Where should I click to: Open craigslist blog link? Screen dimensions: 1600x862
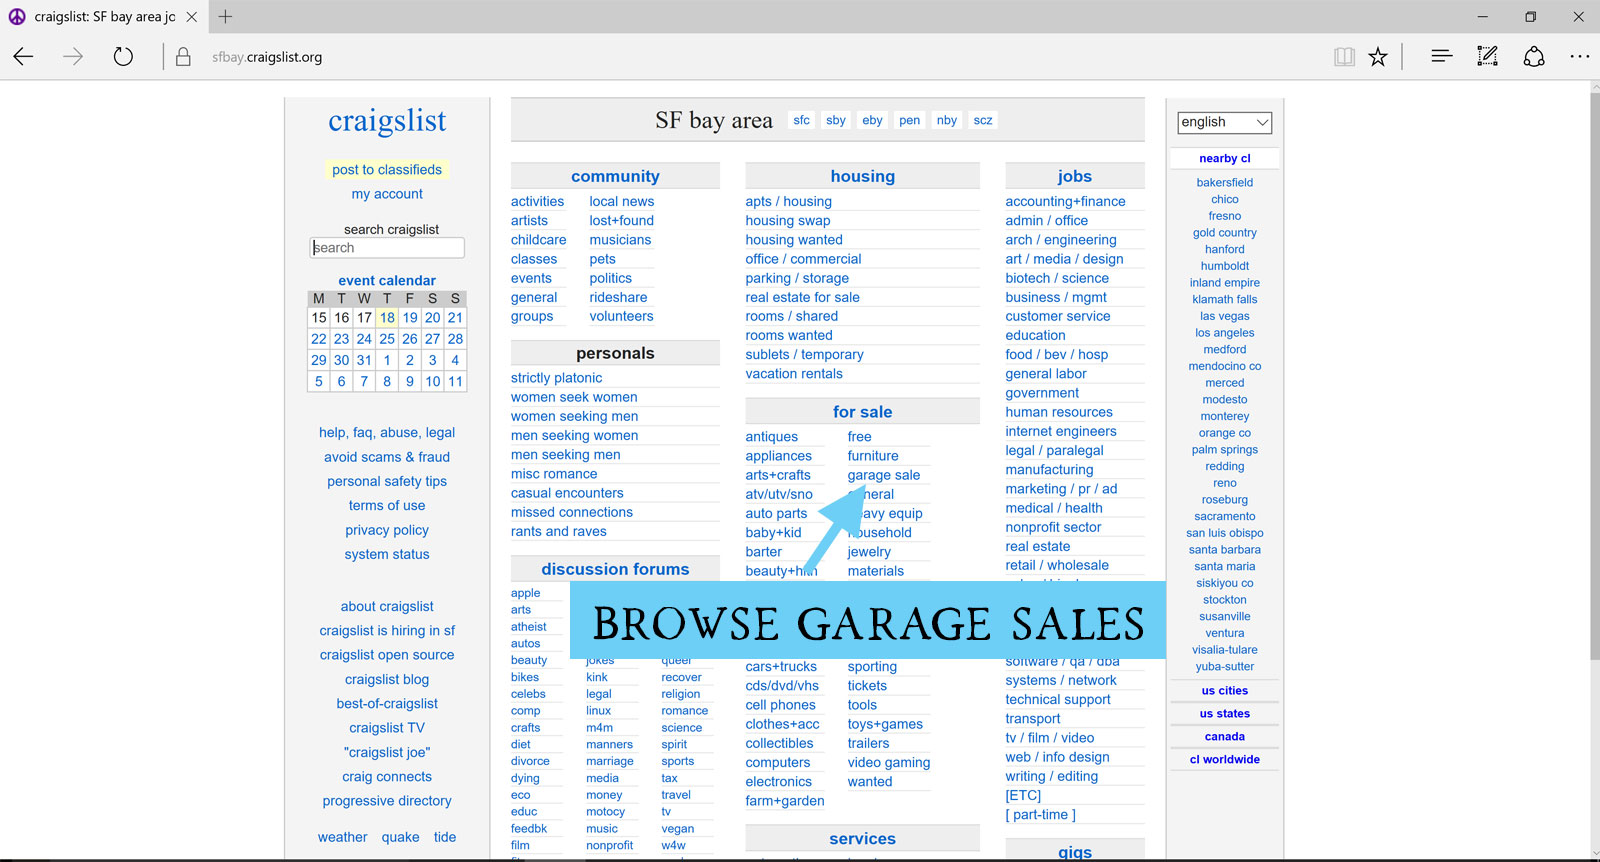tap(387, 680)
